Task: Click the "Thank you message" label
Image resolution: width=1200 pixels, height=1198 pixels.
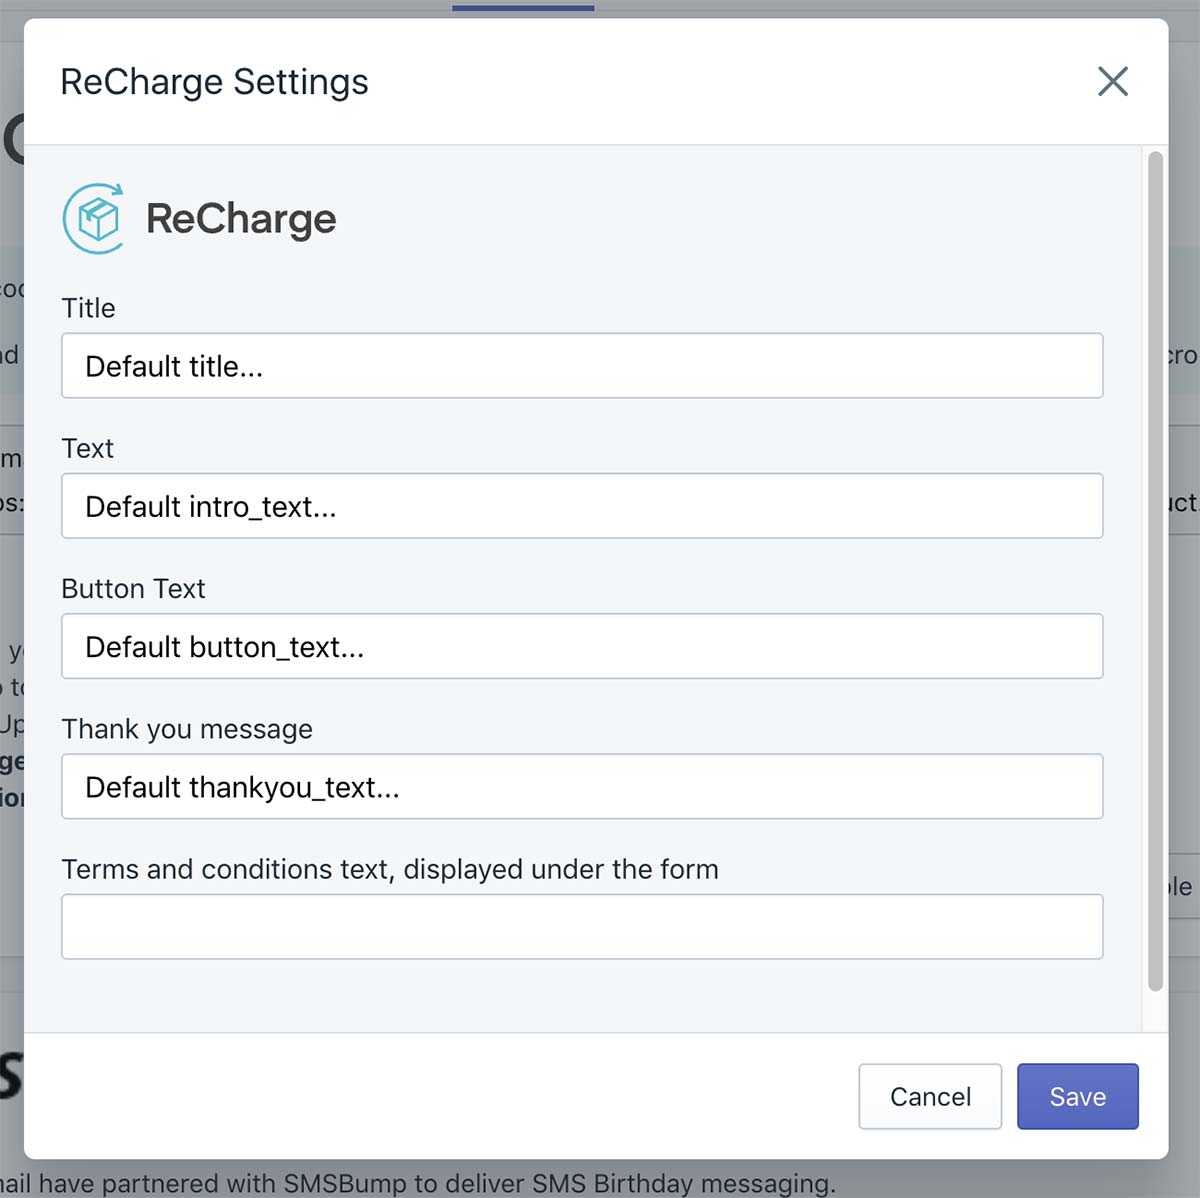Action: 187,729
